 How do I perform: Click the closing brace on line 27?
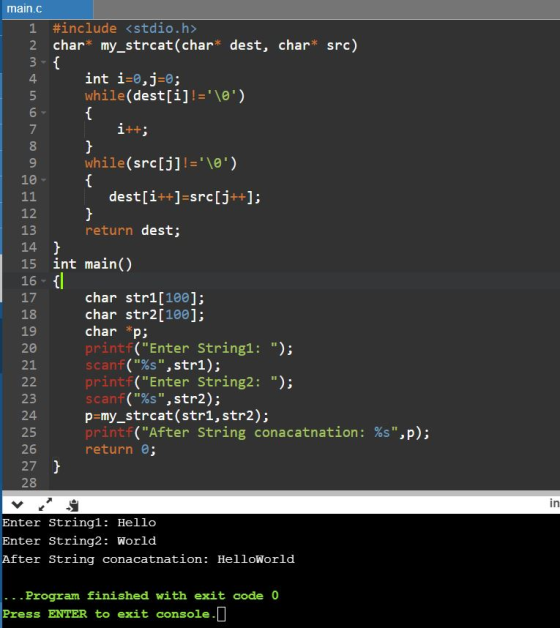click(56, 466)
